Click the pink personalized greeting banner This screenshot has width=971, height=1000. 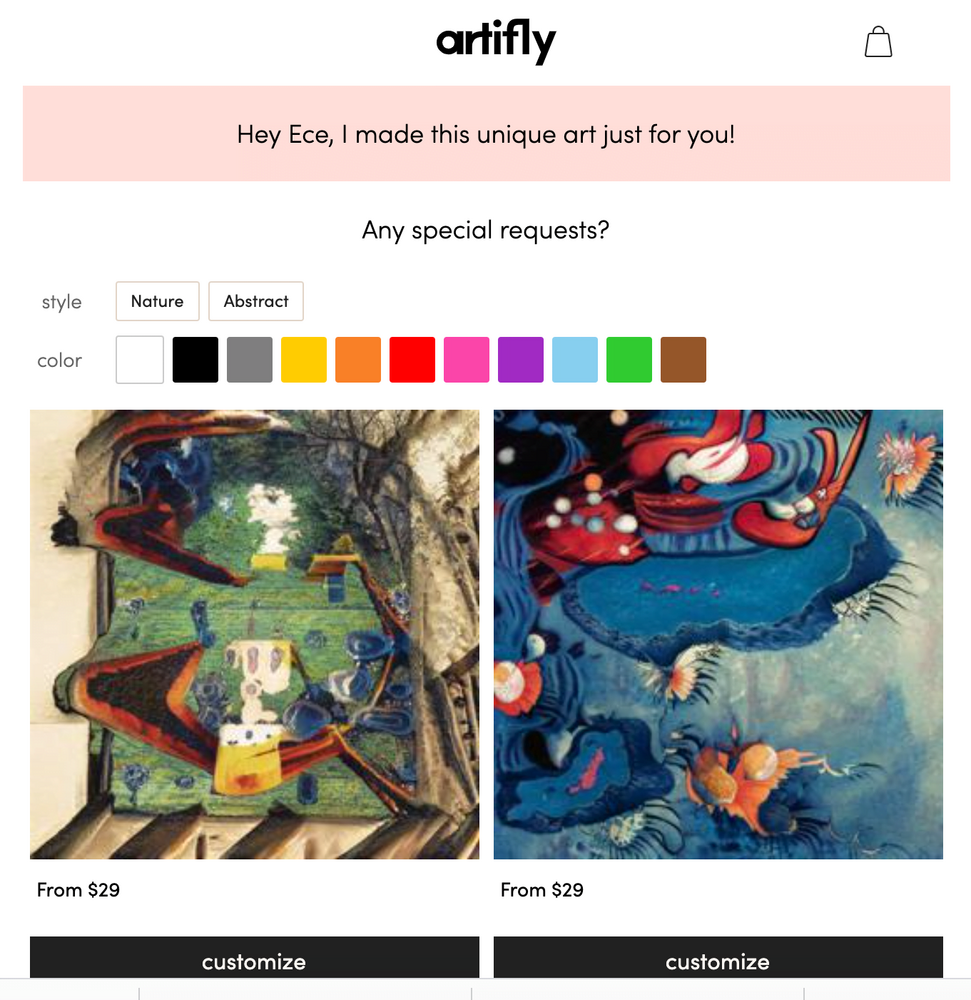(486, 133)
